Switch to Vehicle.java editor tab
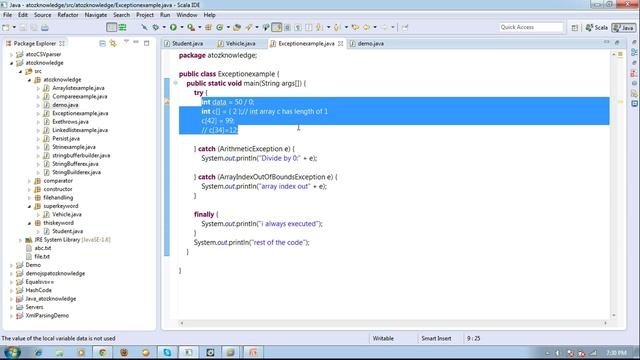Image resolution: width=640 pixels, height=360 pixels. click(x=237, y=43)
